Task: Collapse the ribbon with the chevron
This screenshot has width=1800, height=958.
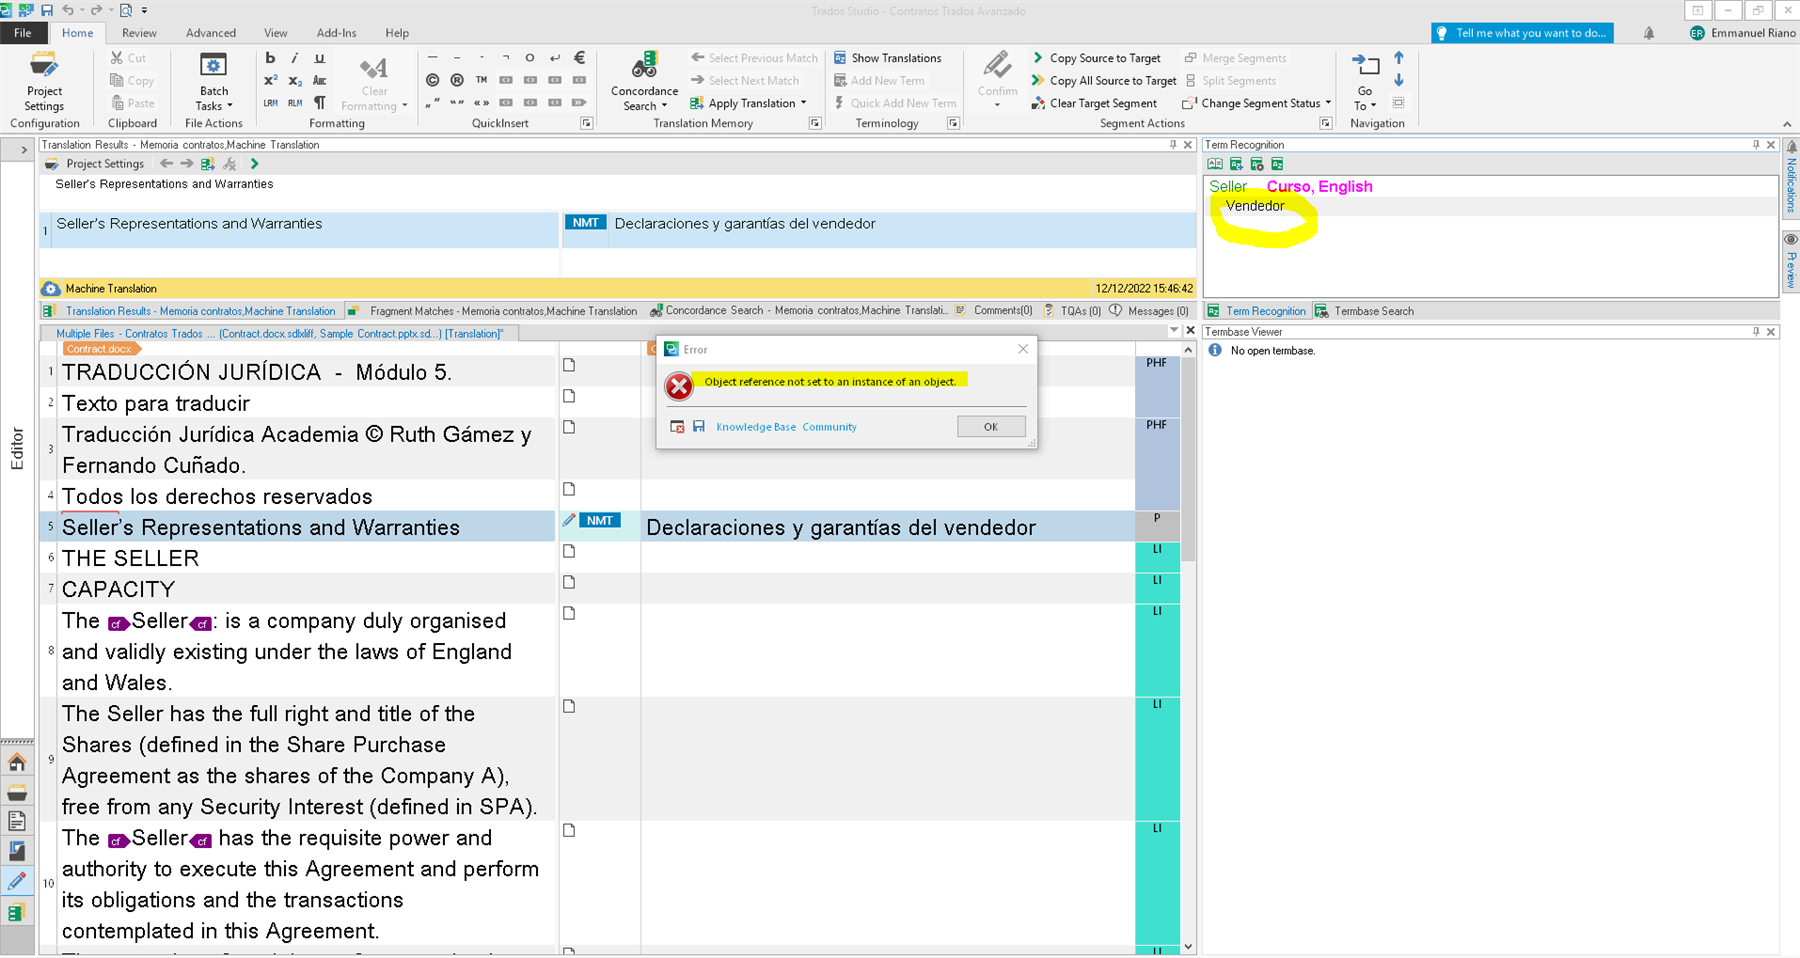Action: point(1787,124)
